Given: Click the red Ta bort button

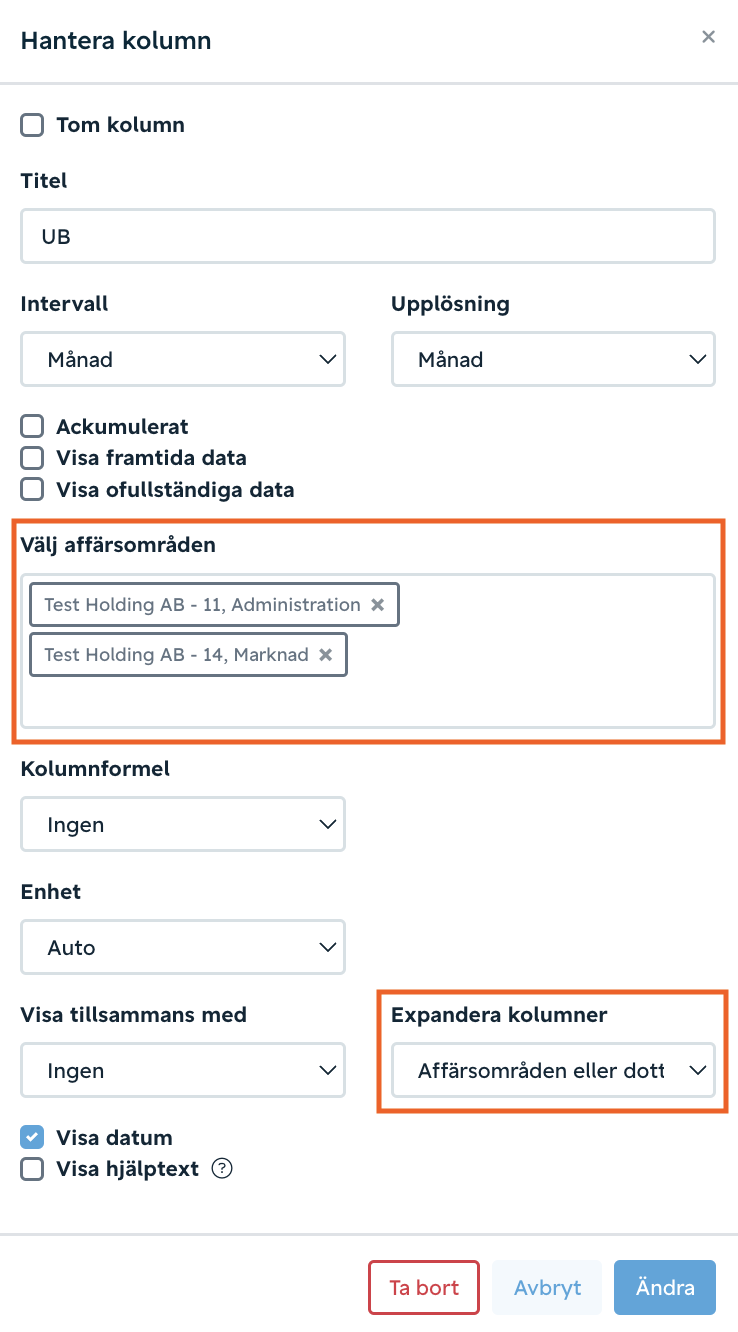Looking at the screenshot, I should 424,1287.
